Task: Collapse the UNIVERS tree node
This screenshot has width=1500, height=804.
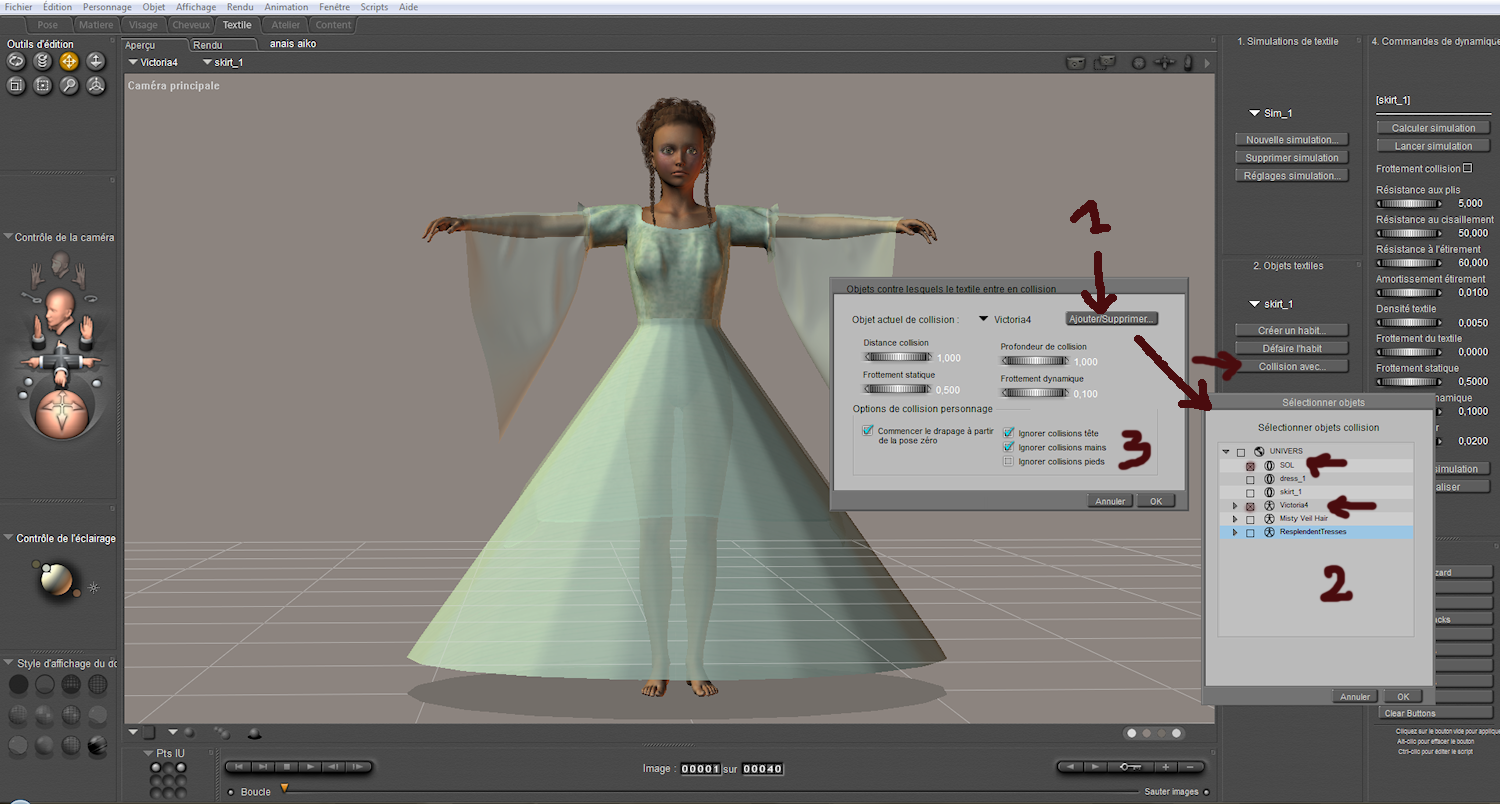Action: 1226,452
